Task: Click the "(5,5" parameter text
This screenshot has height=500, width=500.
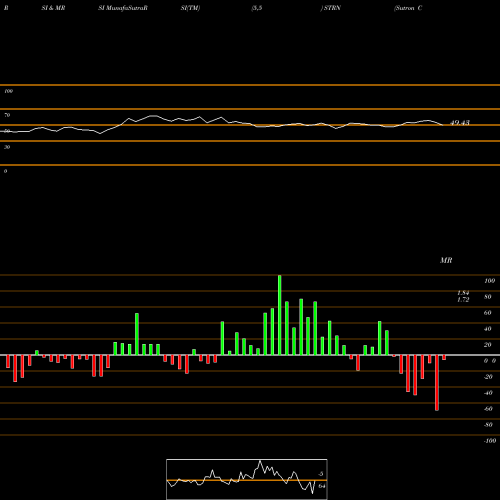Action: tap(257, 8)
